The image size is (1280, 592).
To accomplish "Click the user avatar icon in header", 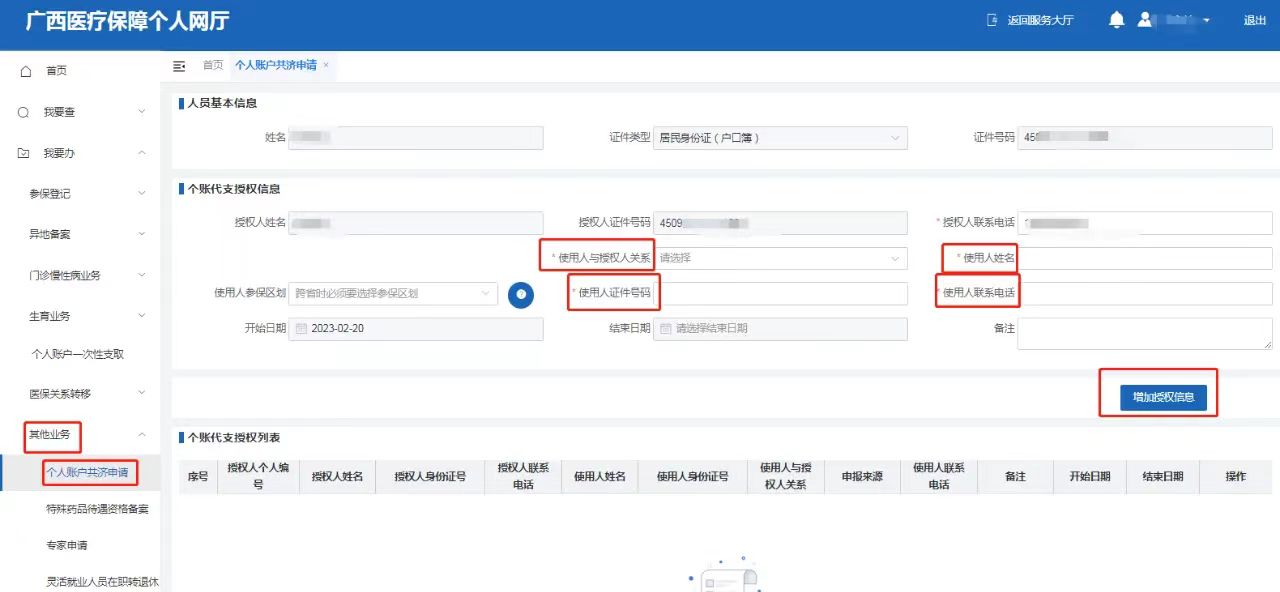I will tap(1145, 20).
